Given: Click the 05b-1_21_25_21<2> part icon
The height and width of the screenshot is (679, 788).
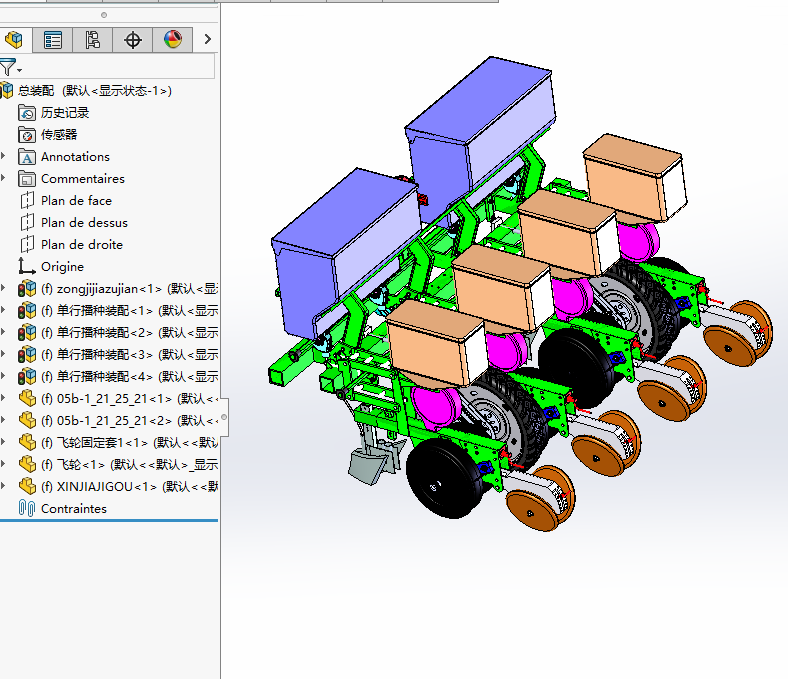Looking at the screenshot, I should click(x=27, y=421).
